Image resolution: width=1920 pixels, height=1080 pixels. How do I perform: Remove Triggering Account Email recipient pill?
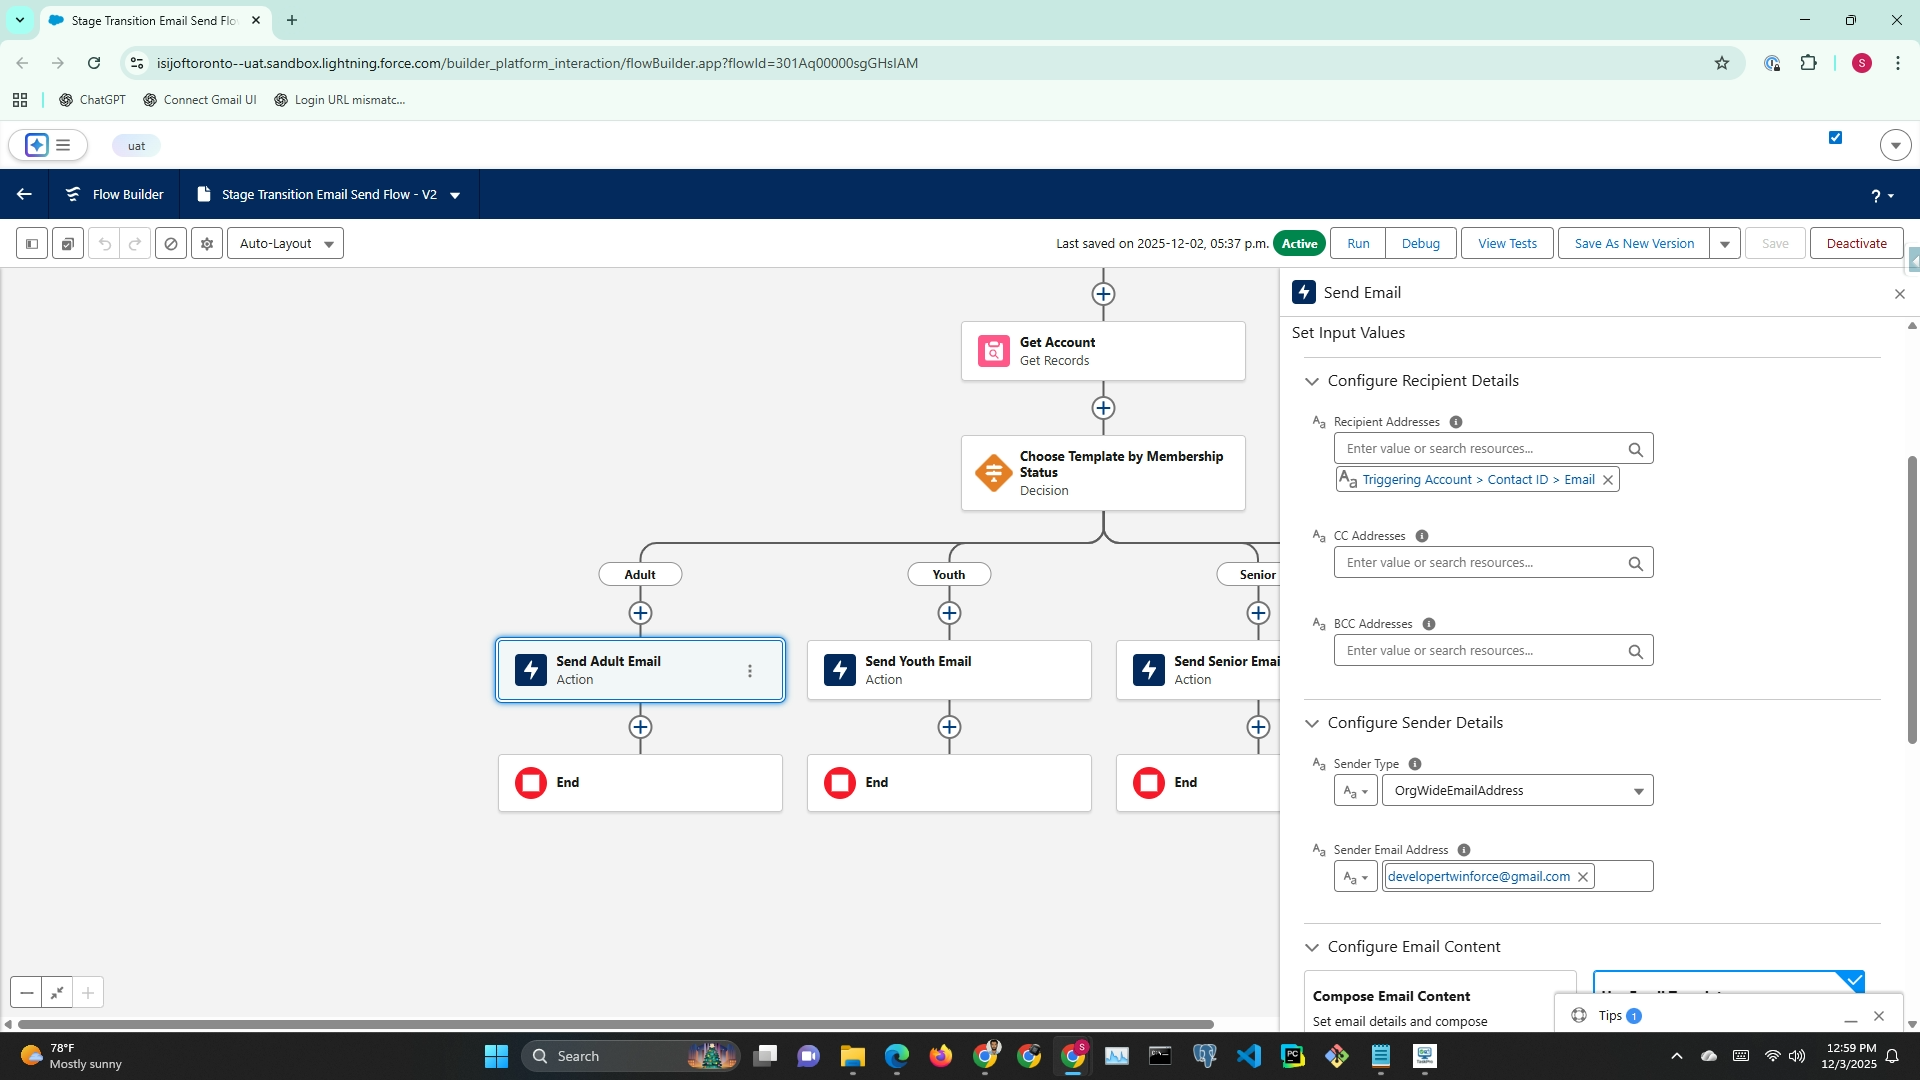coord(1608,480)
